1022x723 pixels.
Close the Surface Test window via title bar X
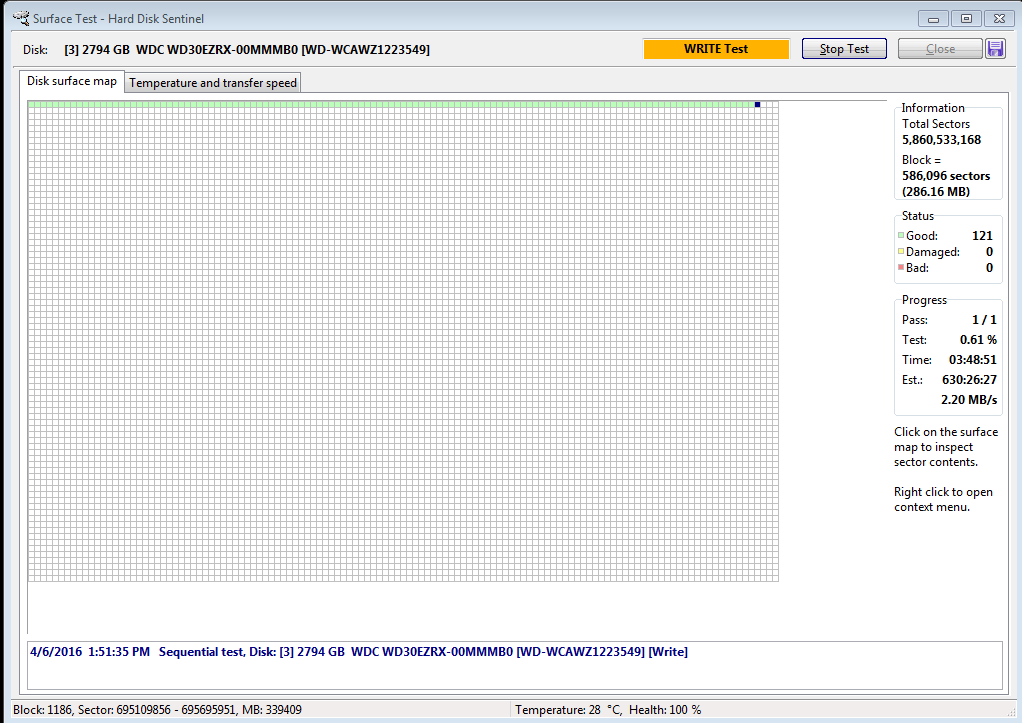(x=999, y=18)
